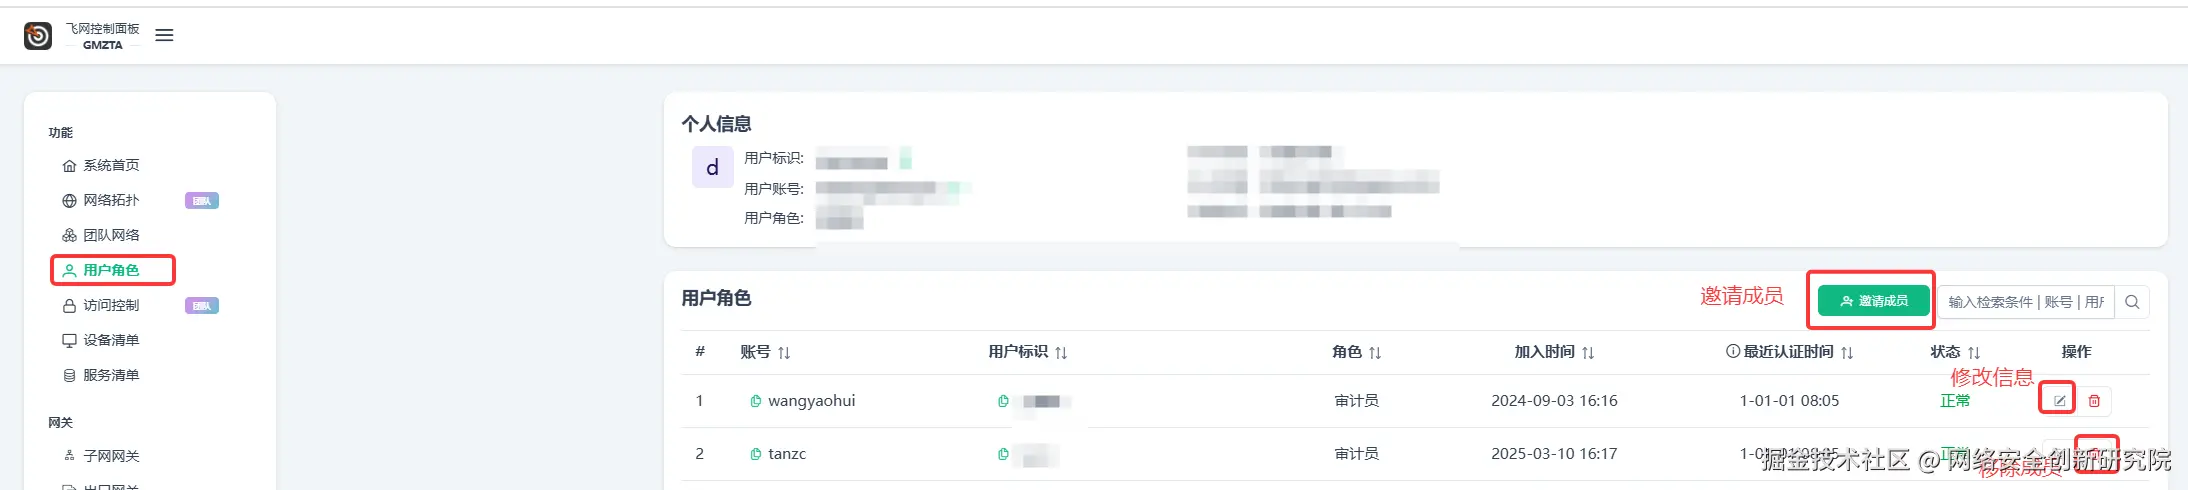Open 系统首页 in the sidebar
The image size is (2188, 490).
[110, 165]
